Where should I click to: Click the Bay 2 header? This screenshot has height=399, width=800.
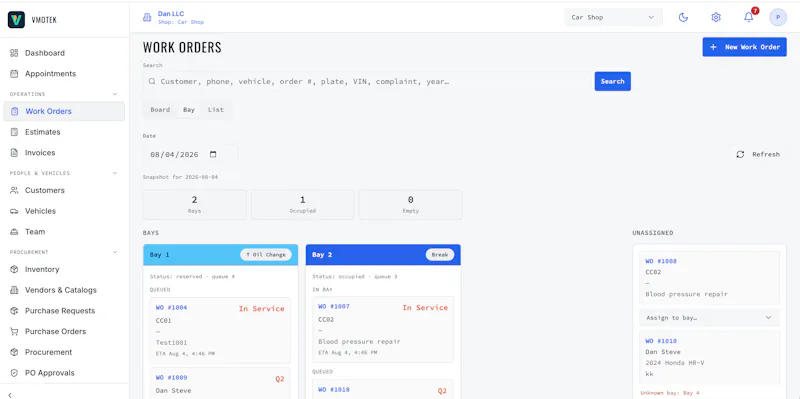[383, 255]
